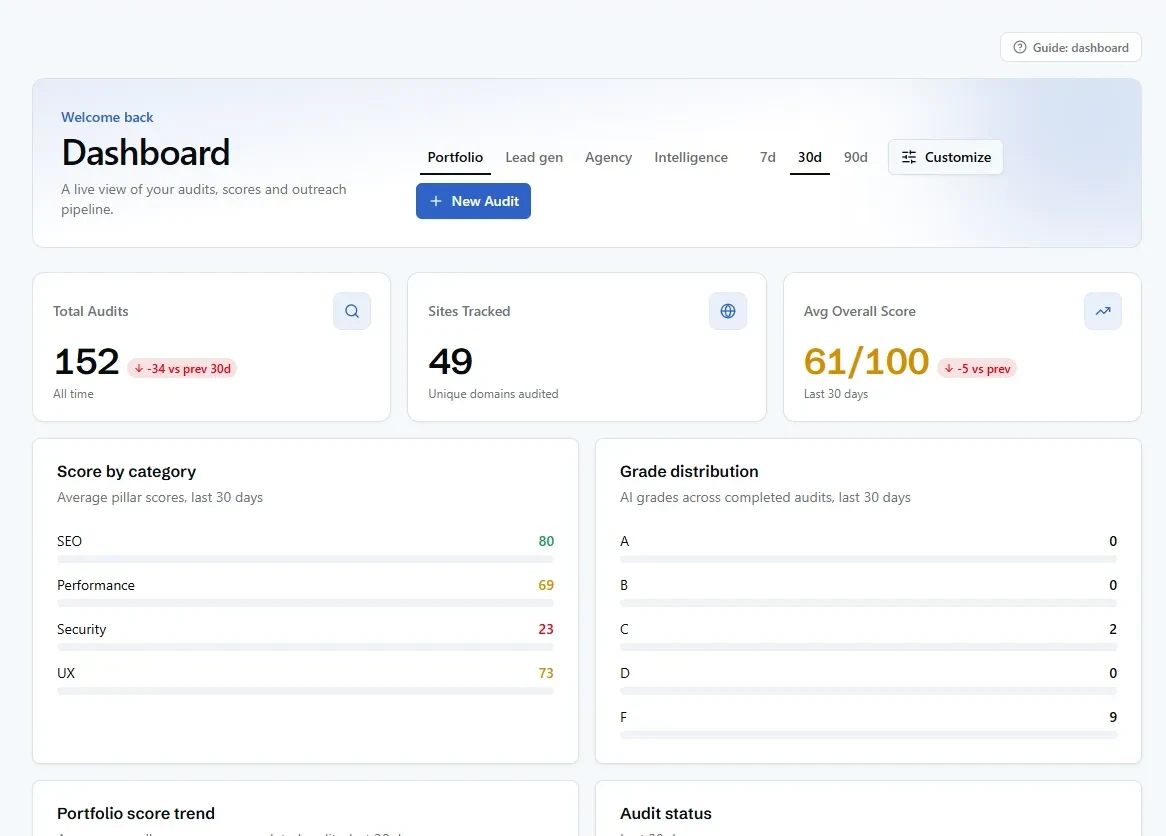Screen dimensions: 1166x836
Task: Click the trend arrow icon on Avg Overall Score card
Action: 1103,311
